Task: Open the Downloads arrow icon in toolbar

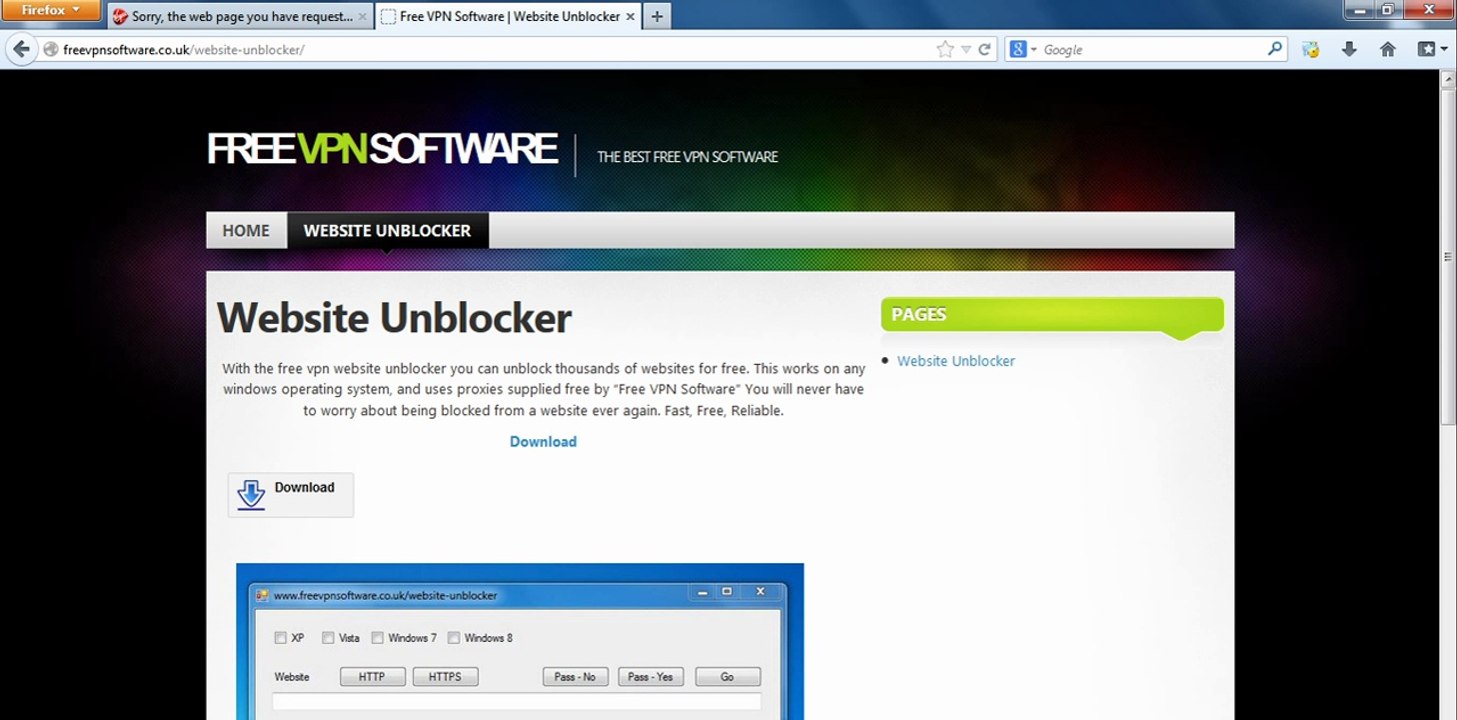Action: (1349, 49)
